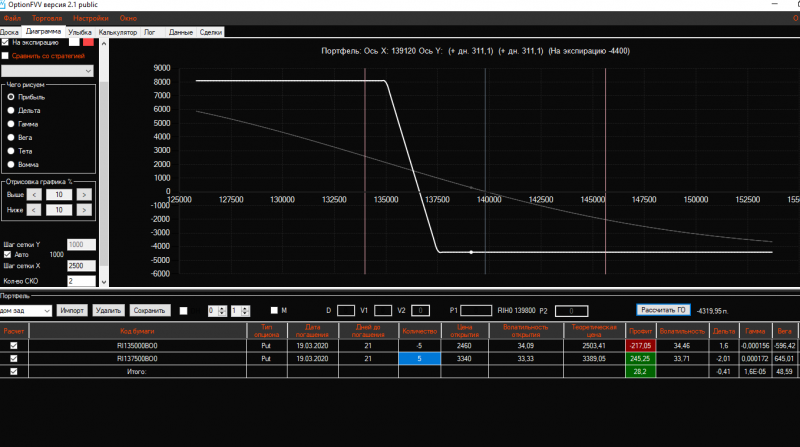Click right arrow next to Выше
Viewport: 800px width, 447px height.
tap(84, 194)
